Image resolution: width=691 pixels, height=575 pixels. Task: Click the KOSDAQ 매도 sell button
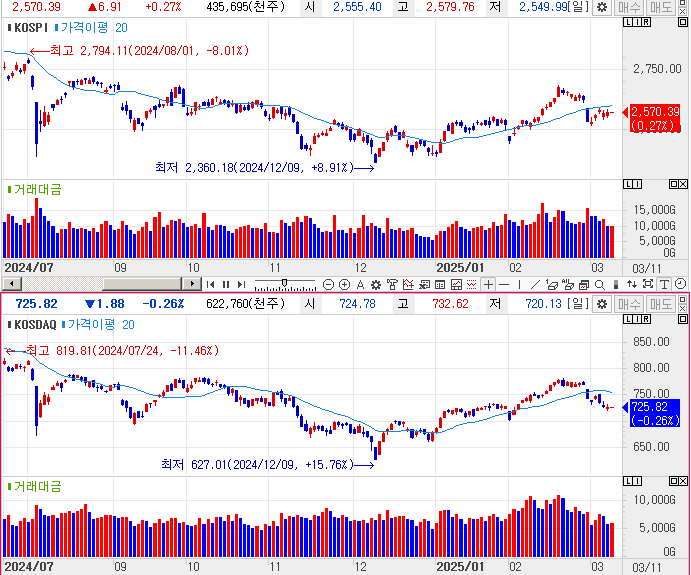[x=661, y=304]
